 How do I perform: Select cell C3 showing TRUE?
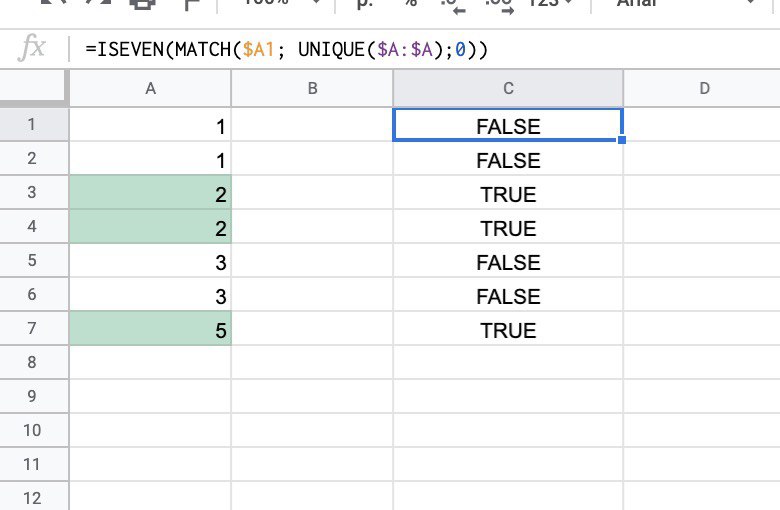508,194
